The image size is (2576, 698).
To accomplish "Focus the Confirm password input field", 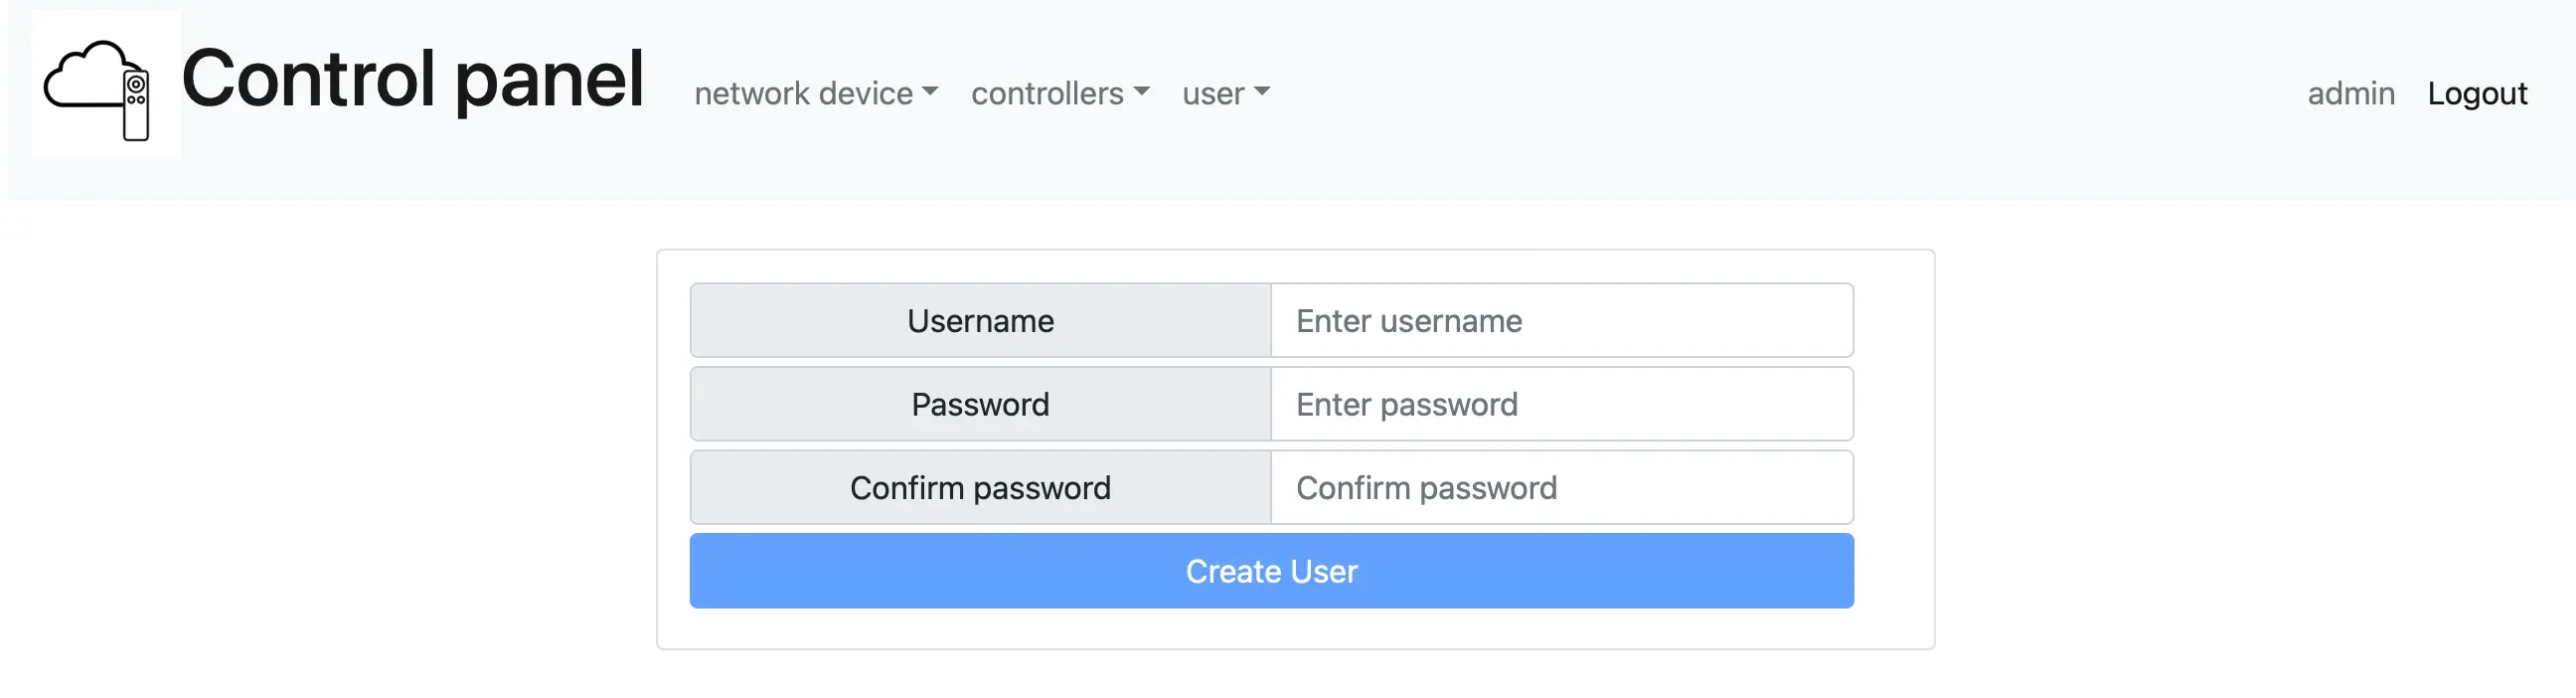I will click(x=1560, y=488).
